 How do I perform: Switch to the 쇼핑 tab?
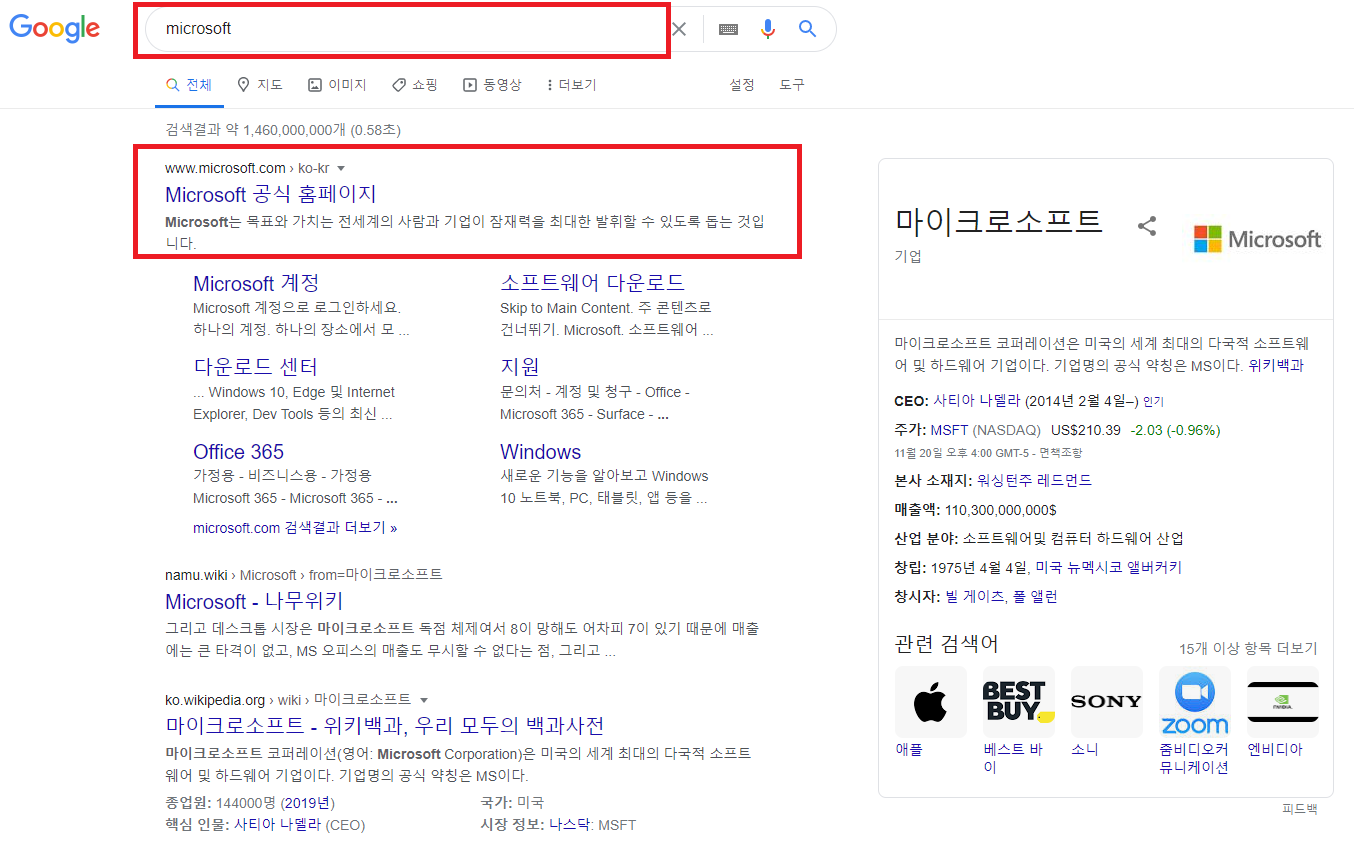(414, 85)
